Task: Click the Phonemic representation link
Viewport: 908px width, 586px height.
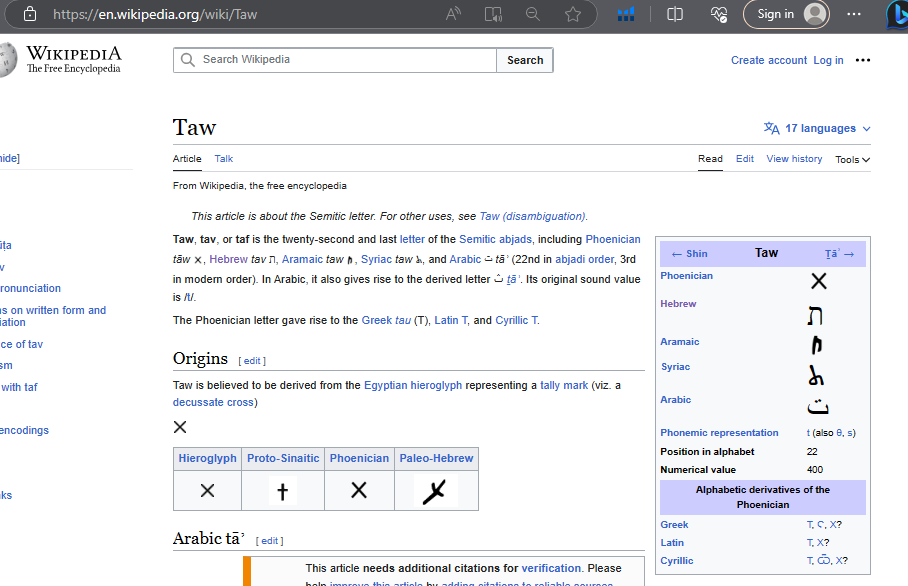Action: tap(719, 433)
